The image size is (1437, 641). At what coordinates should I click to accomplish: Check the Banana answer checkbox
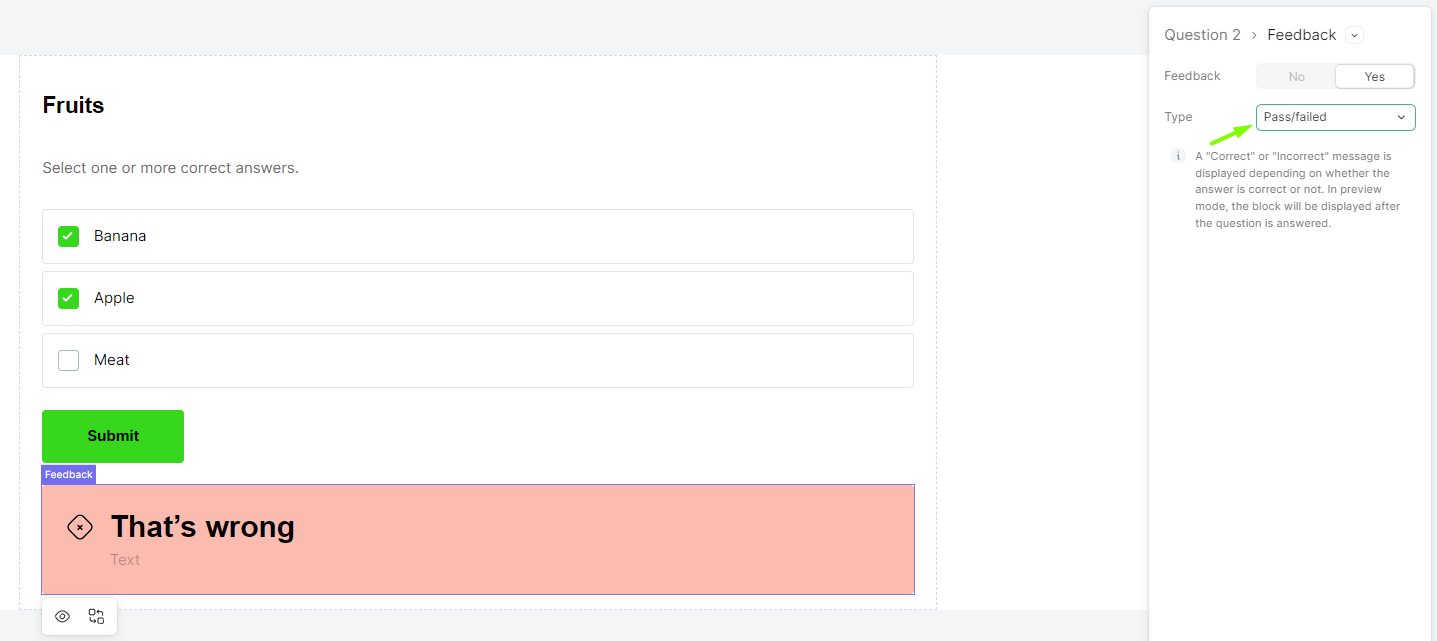(x=68, y=236)
